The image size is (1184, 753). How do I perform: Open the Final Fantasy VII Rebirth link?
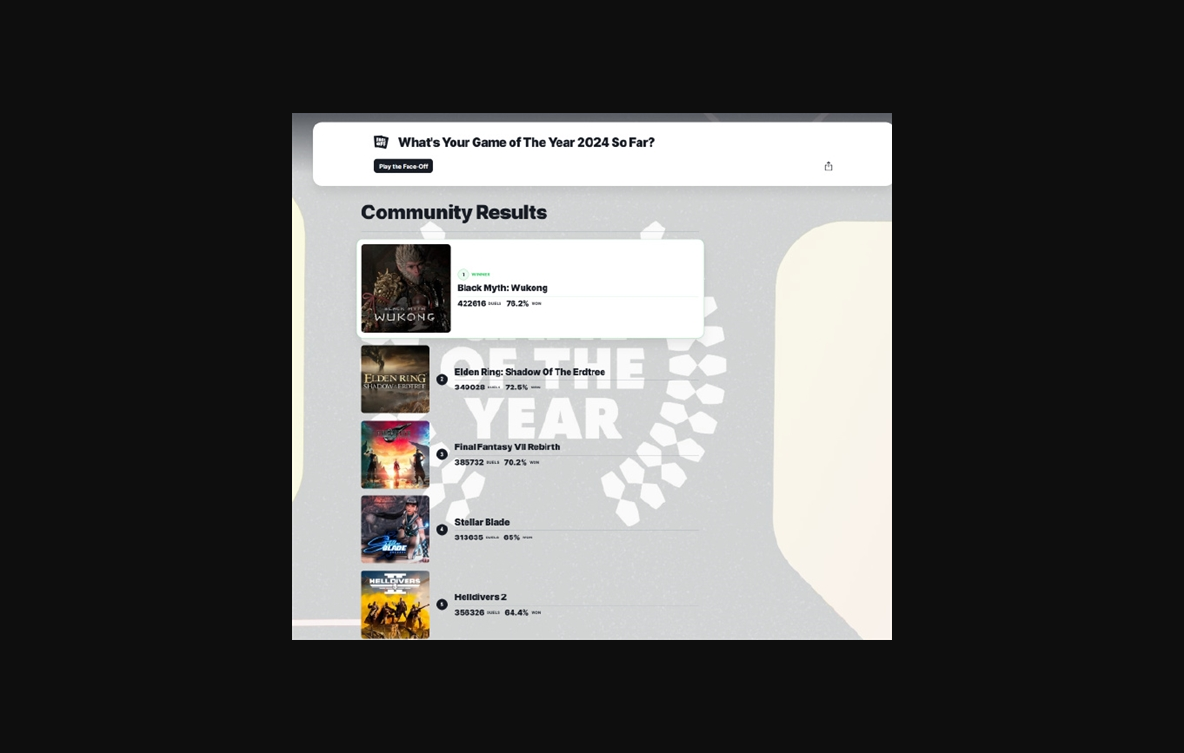point(507,446)
